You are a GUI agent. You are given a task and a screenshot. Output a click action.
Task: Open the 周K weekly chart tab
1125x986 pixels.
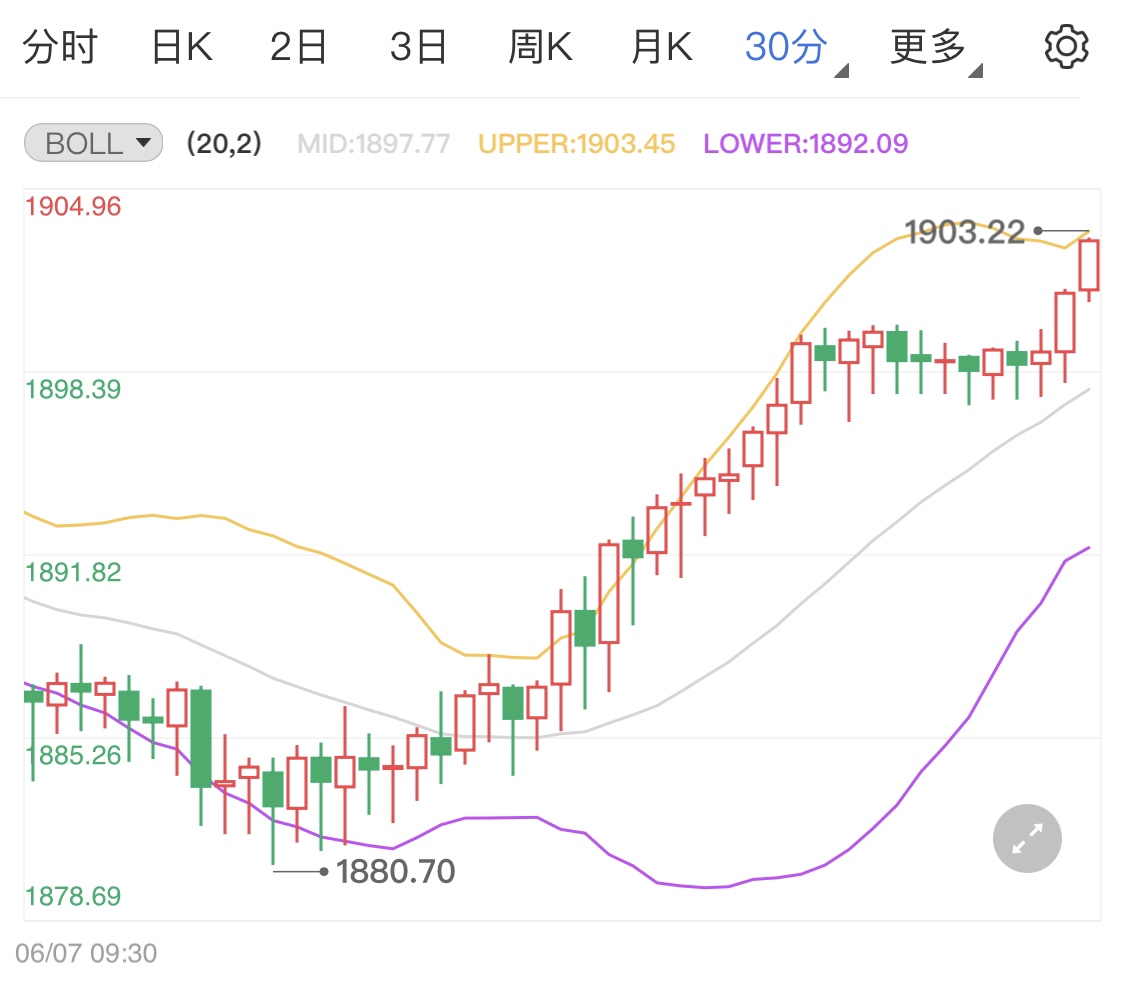pos(540,47)
